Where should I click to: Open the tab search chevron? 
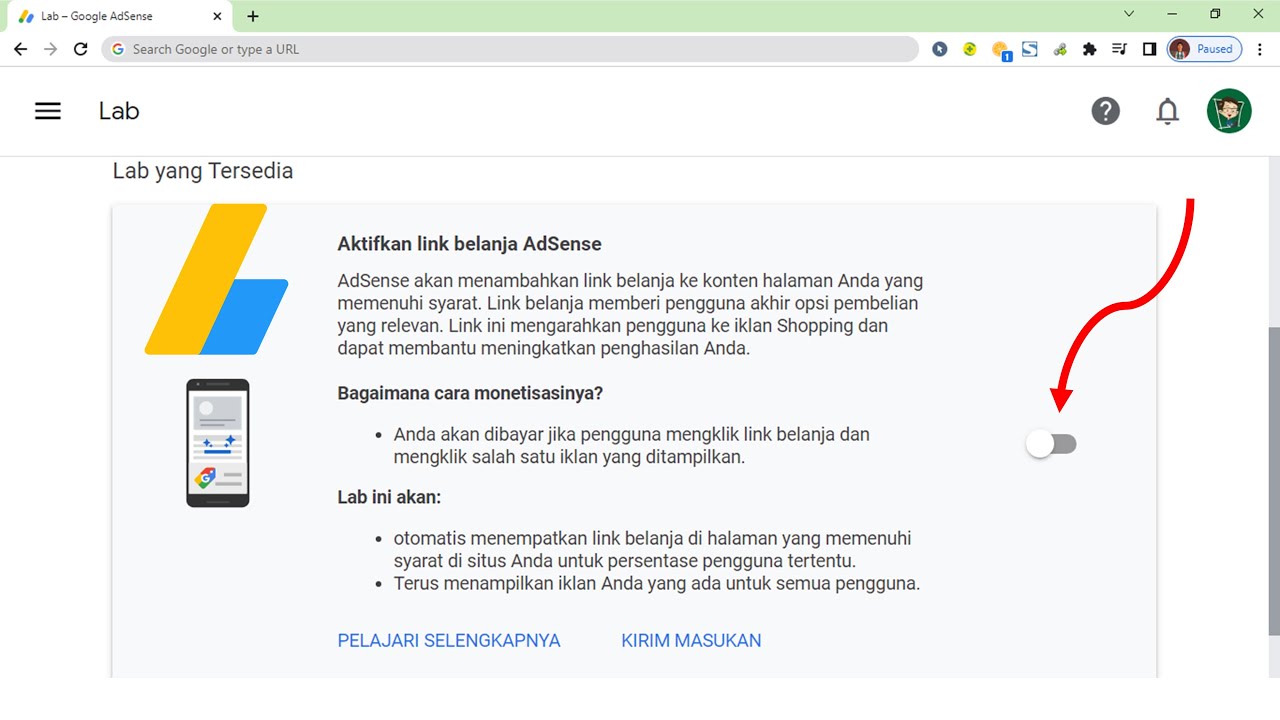[x=1129, y=14]
